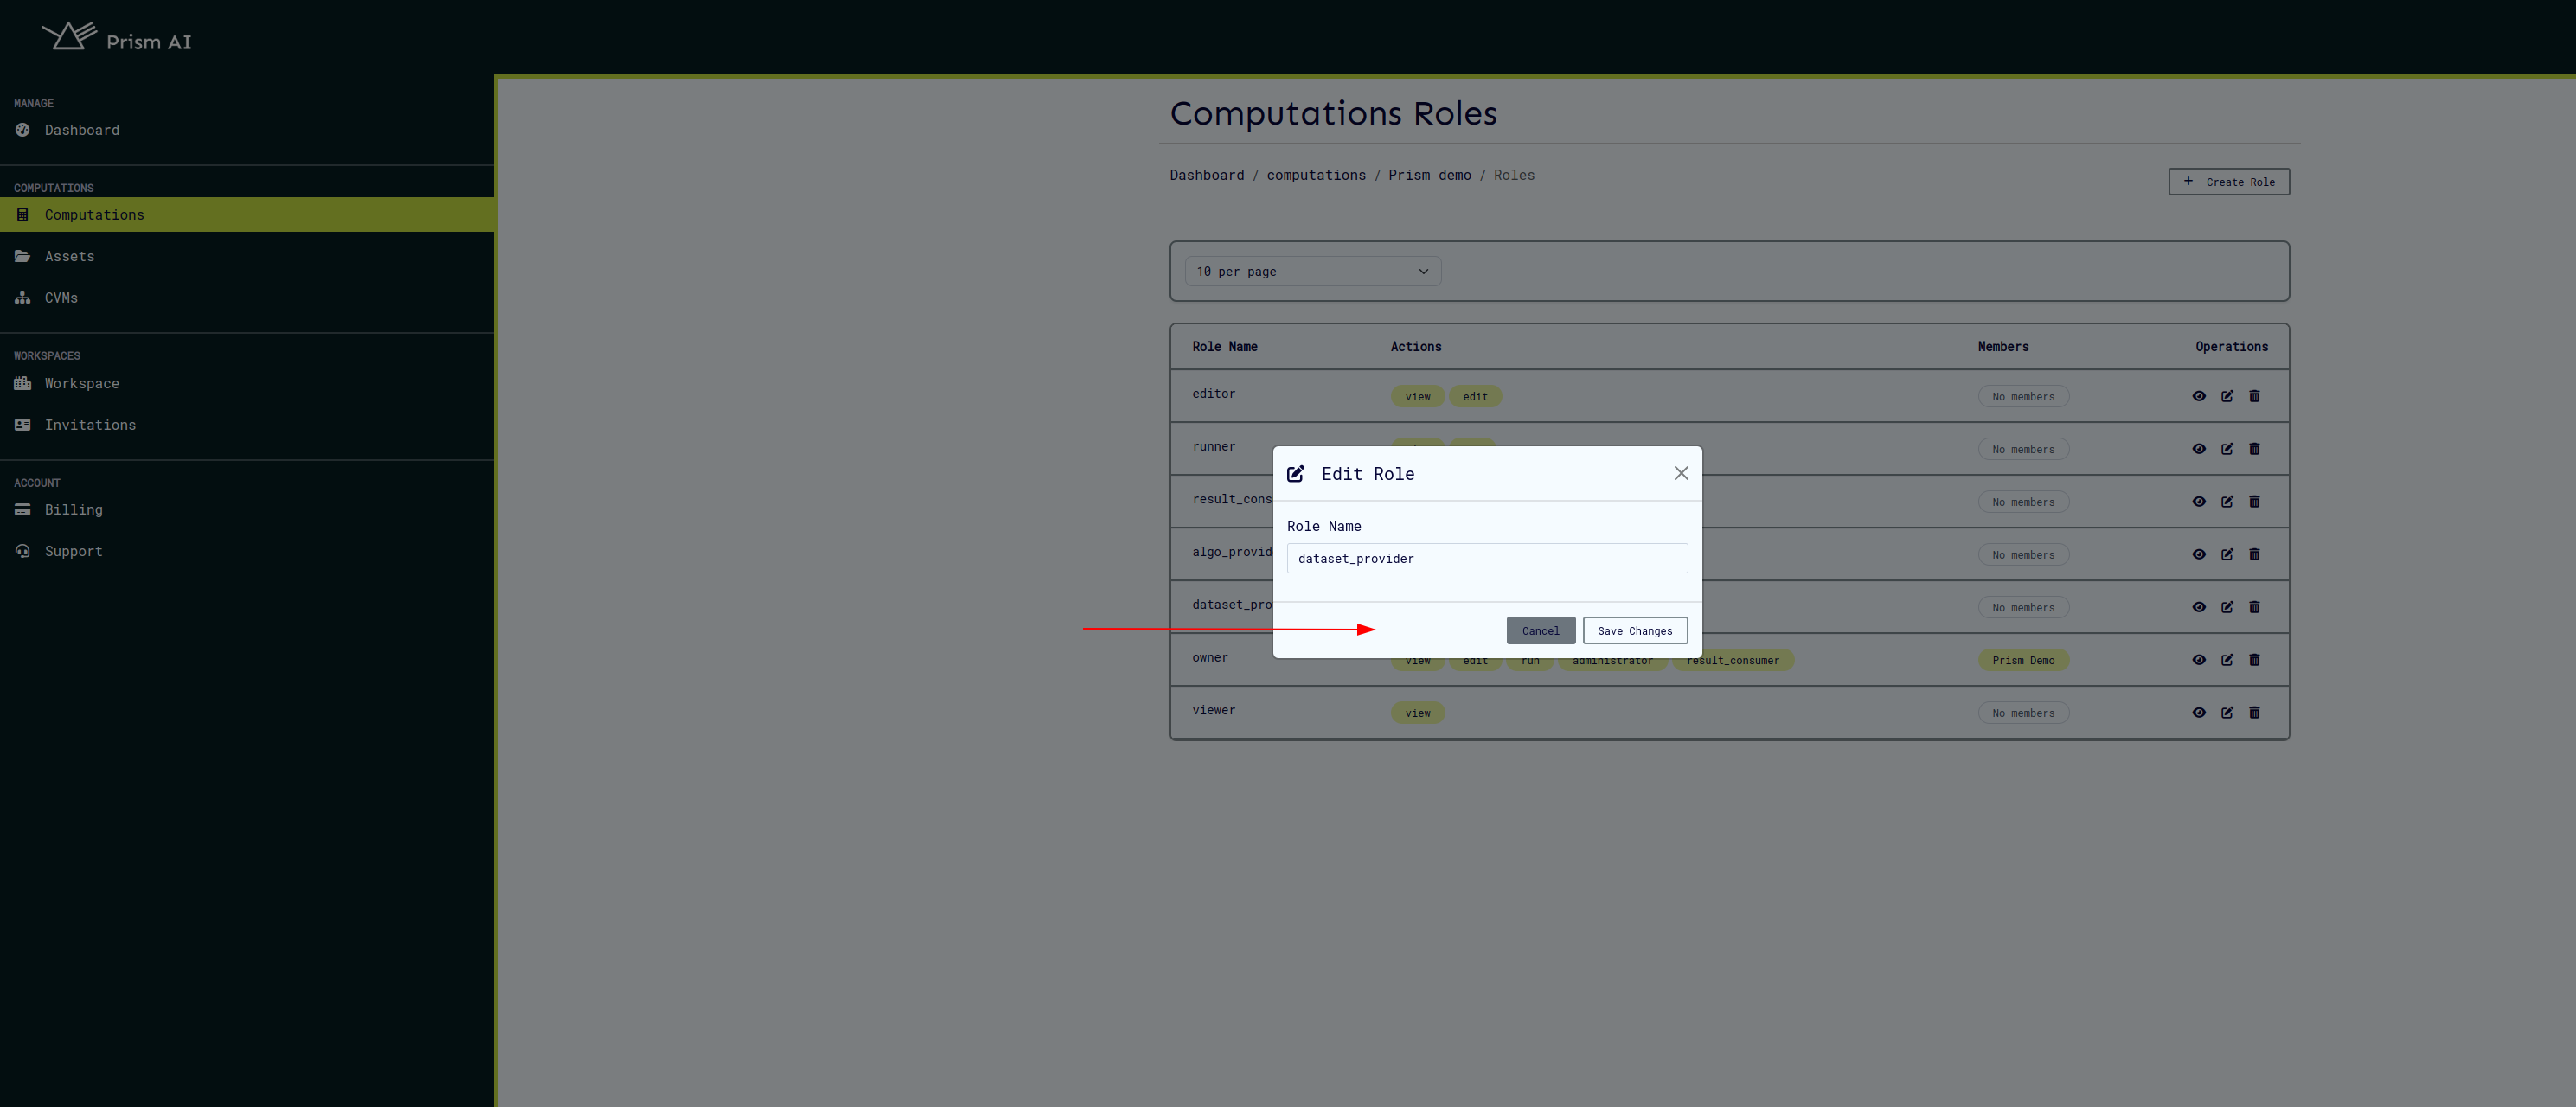Click the Create Role button
Viewport: 2576px width, 1107px height.
[x=2229, y=182]
